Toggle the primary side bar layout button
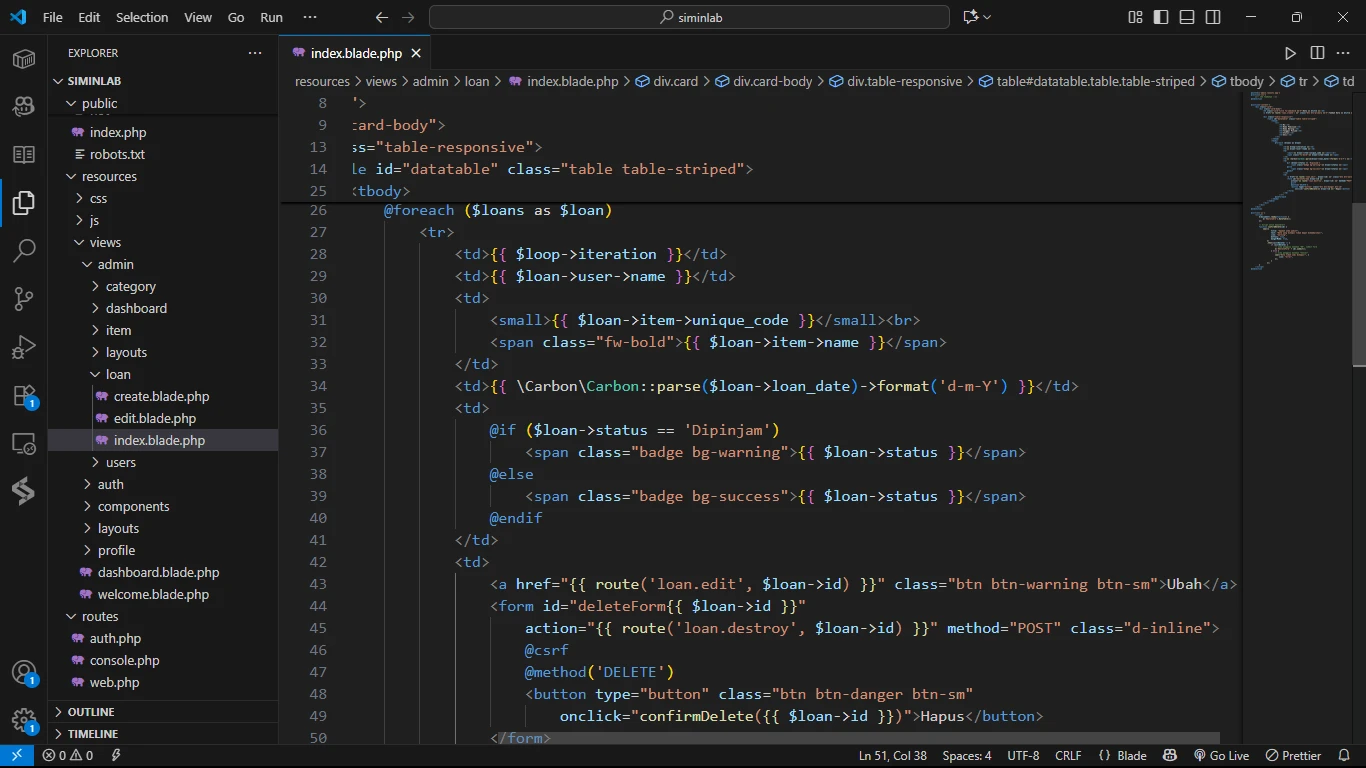This screenshot has height=768, width=1366. tap(1161, 17)
